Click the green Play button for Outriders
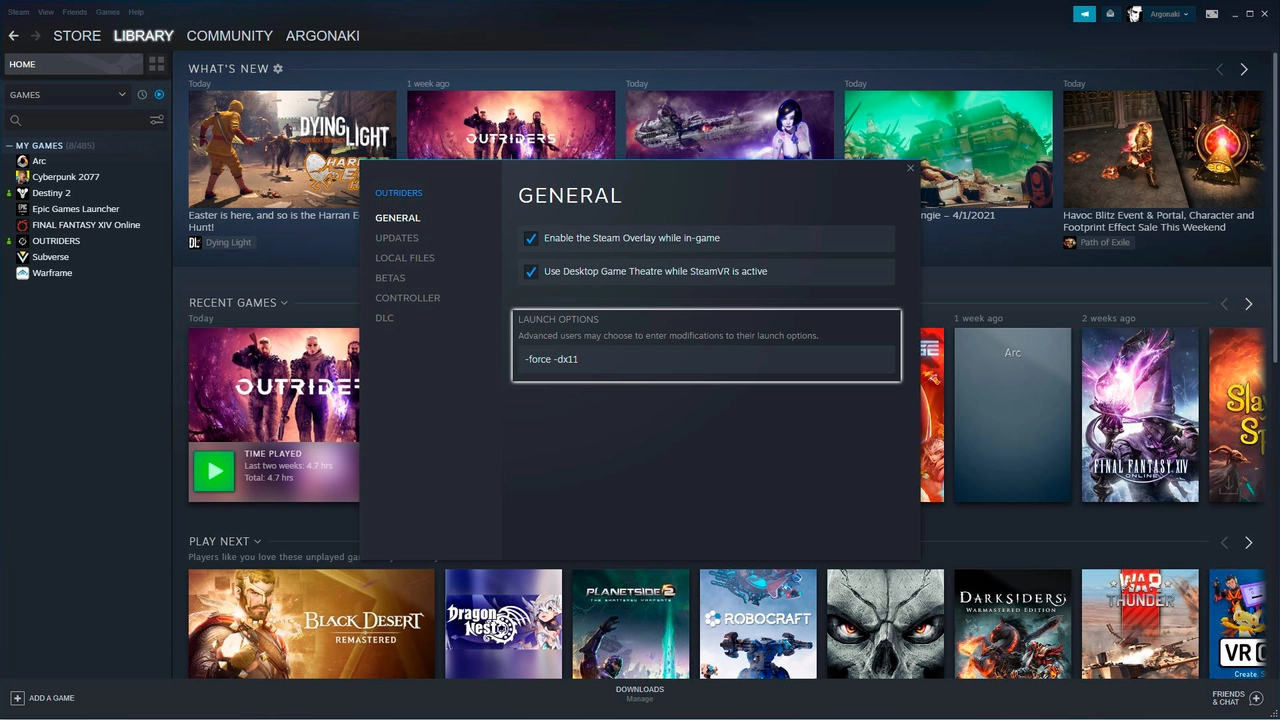The image size is (1280, 720). (x=214, y=471)
